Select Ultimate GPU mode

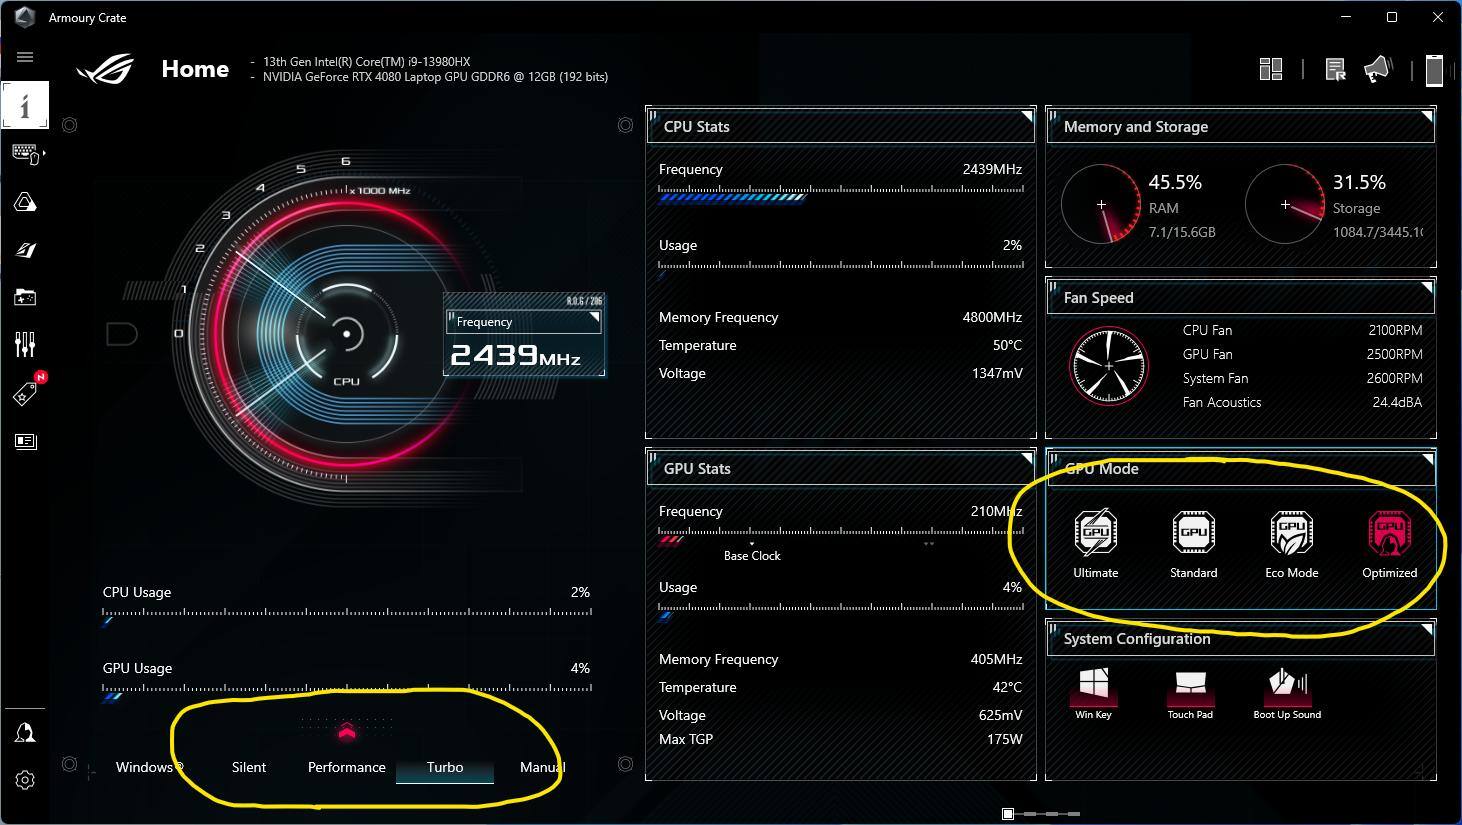[1095, 545]
